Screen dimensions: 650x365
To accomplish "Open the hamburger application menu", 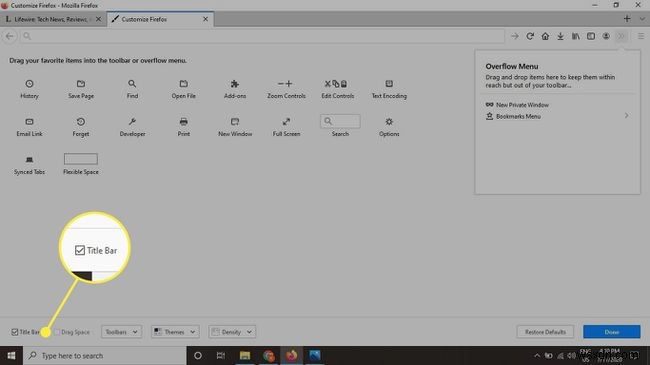I will click(x=641, y=36).
